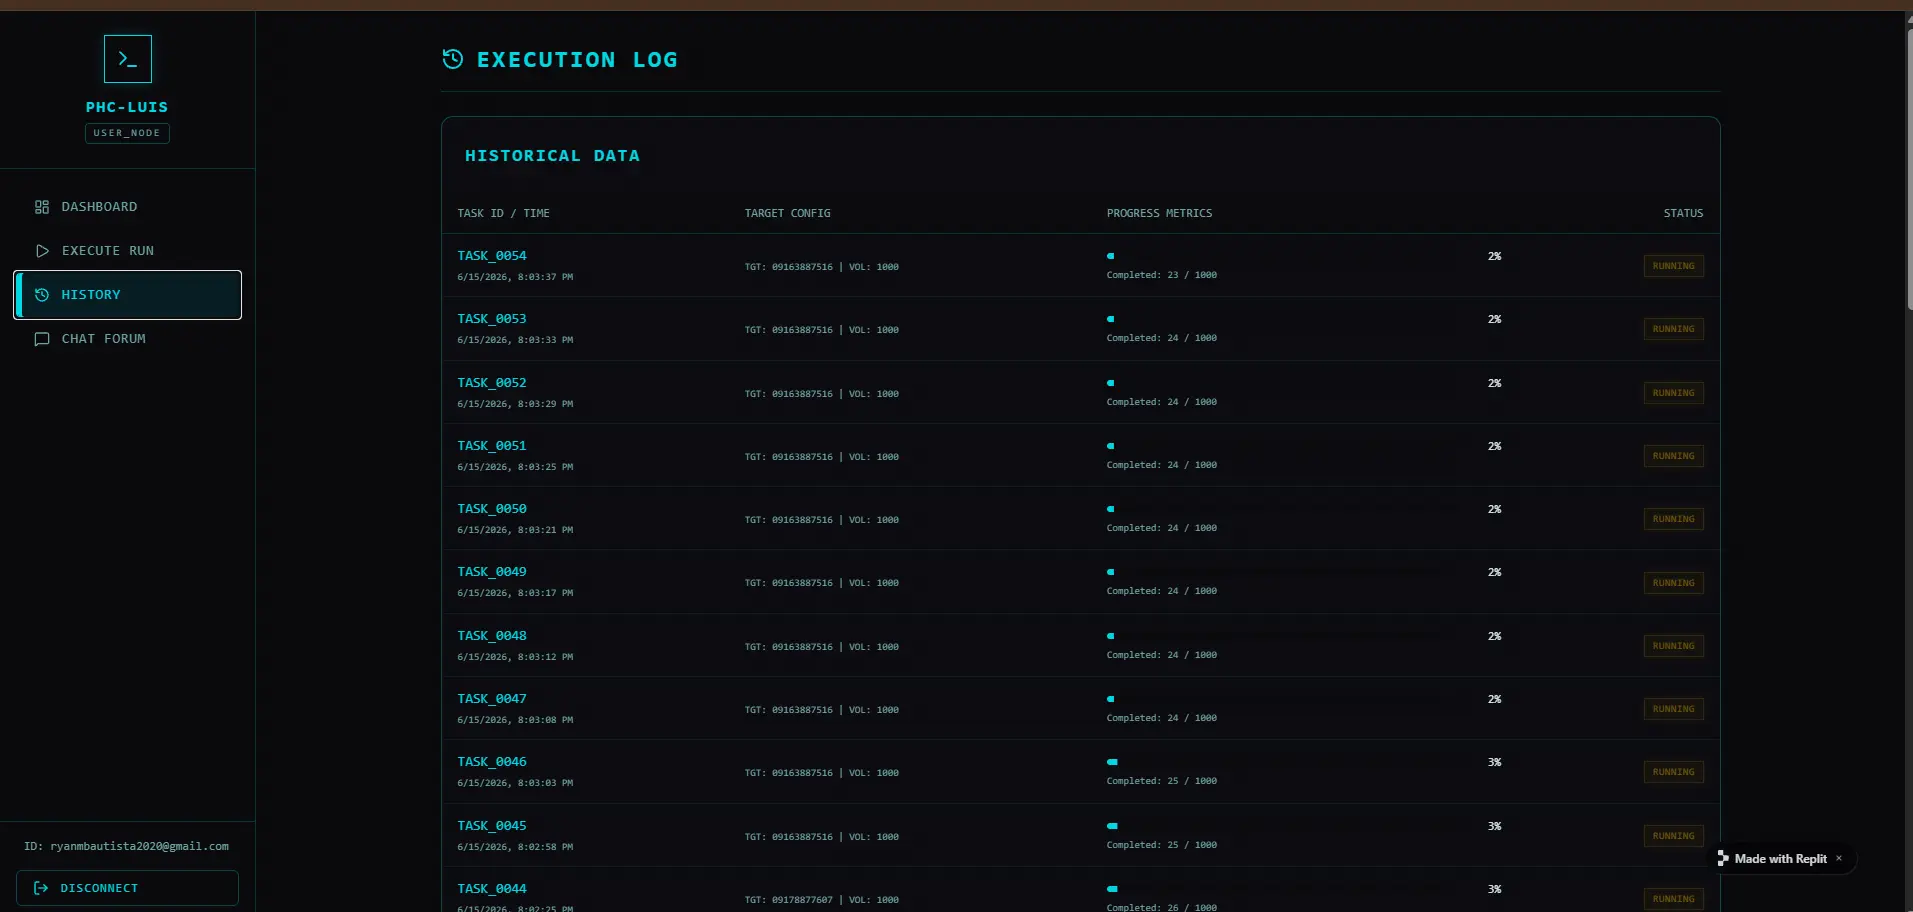Select task ID TASK_0050

492,509
